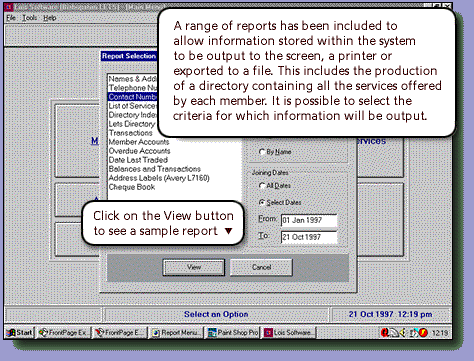Select Cheque Book in the report list

[132, 187]
